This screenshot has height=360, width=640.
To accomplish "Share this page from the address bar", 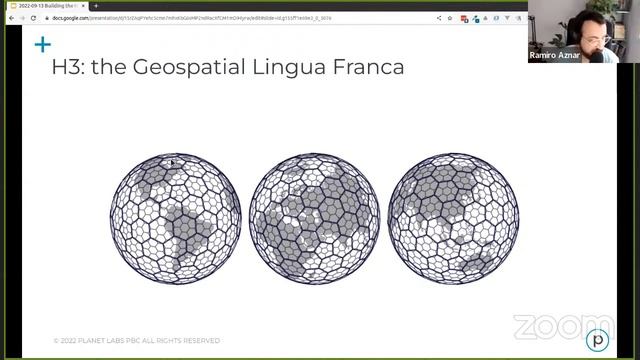I will (x=439, y=18).
